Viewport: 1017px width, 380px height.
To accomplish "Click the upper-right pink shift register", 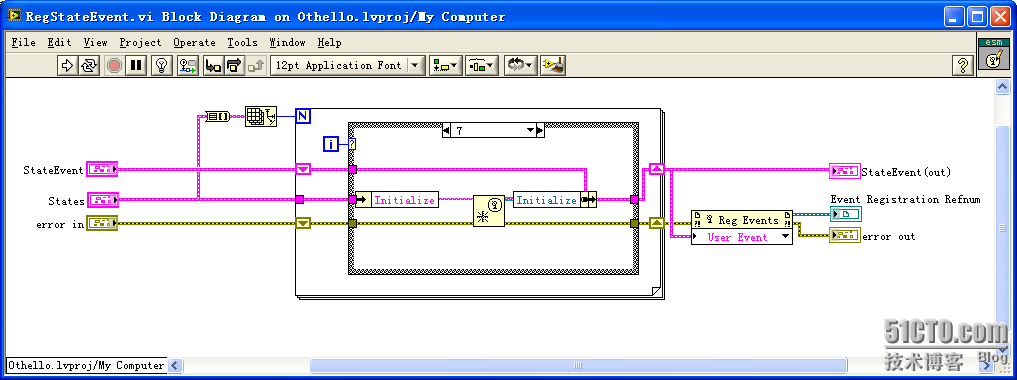I will (657, 169).
